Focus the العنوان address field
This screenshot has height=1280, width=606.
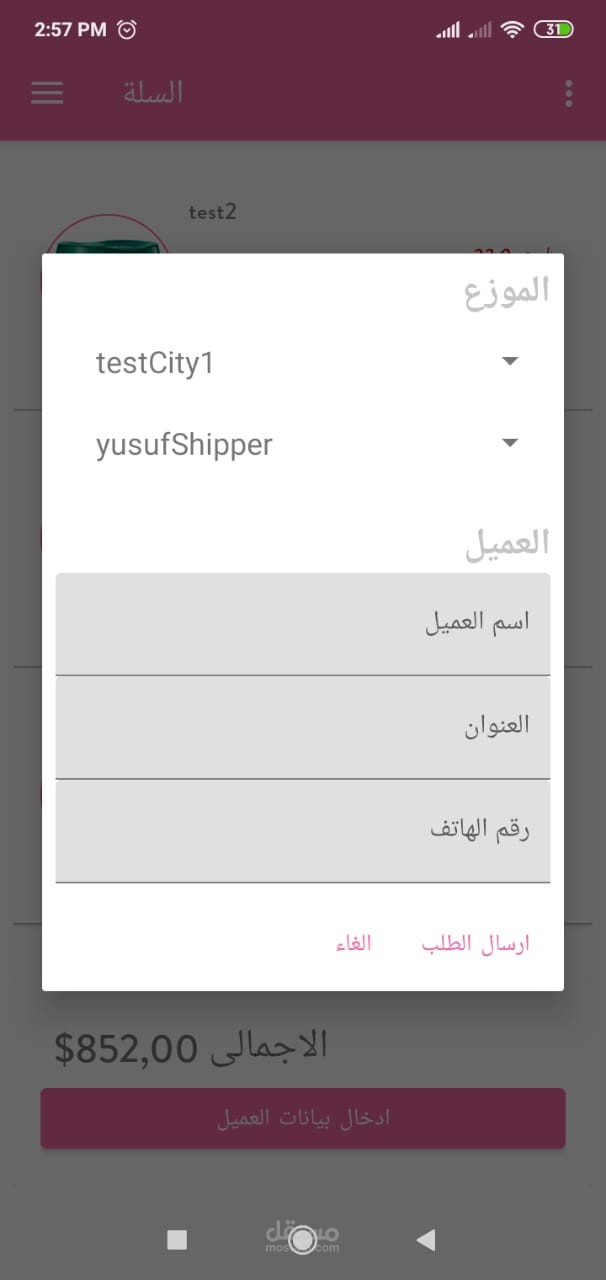click(x=302, y=727)
